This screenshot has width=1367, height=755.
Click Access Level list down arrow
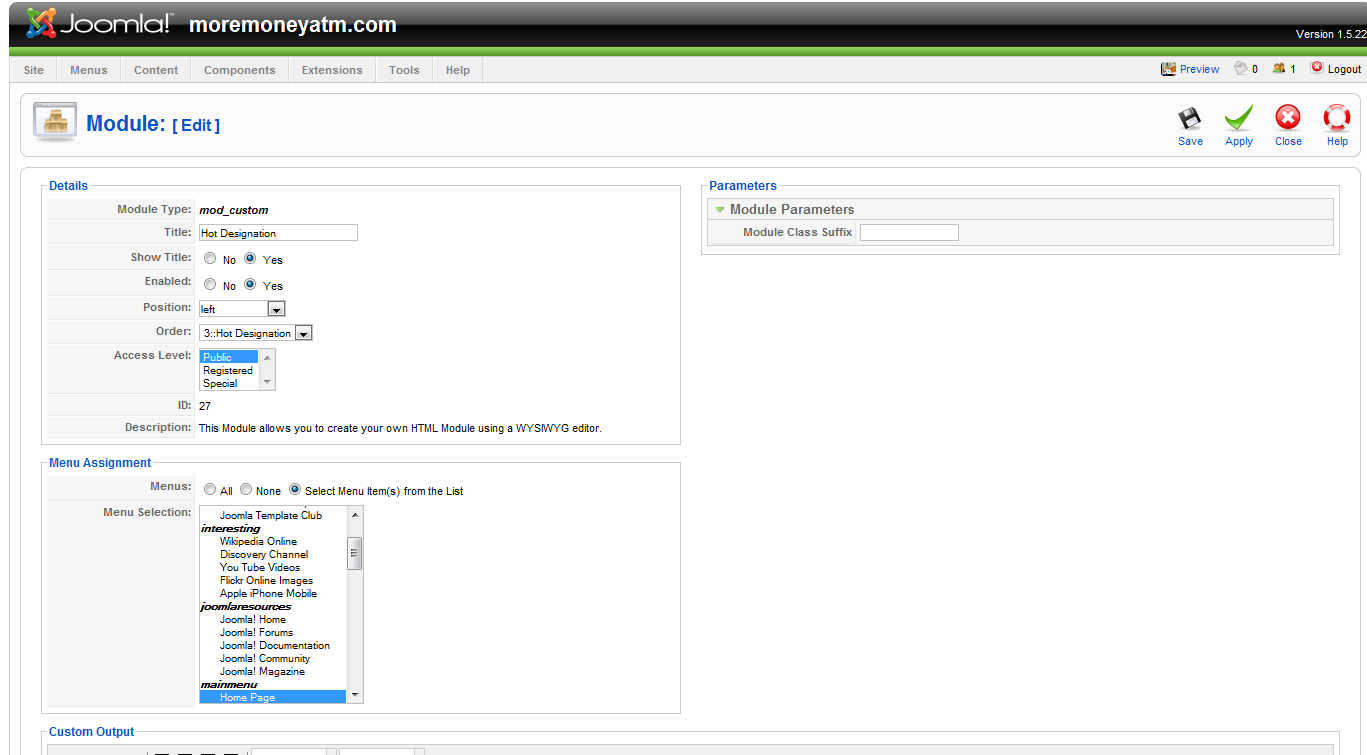click(267, 382)
